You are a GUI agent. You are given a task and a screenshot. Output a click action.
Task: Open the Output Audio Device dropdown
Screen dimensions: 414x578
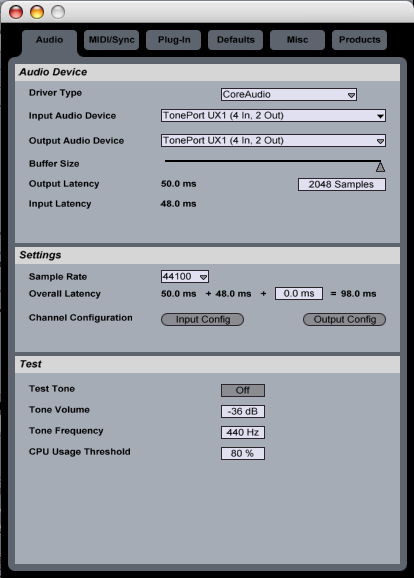273,140
